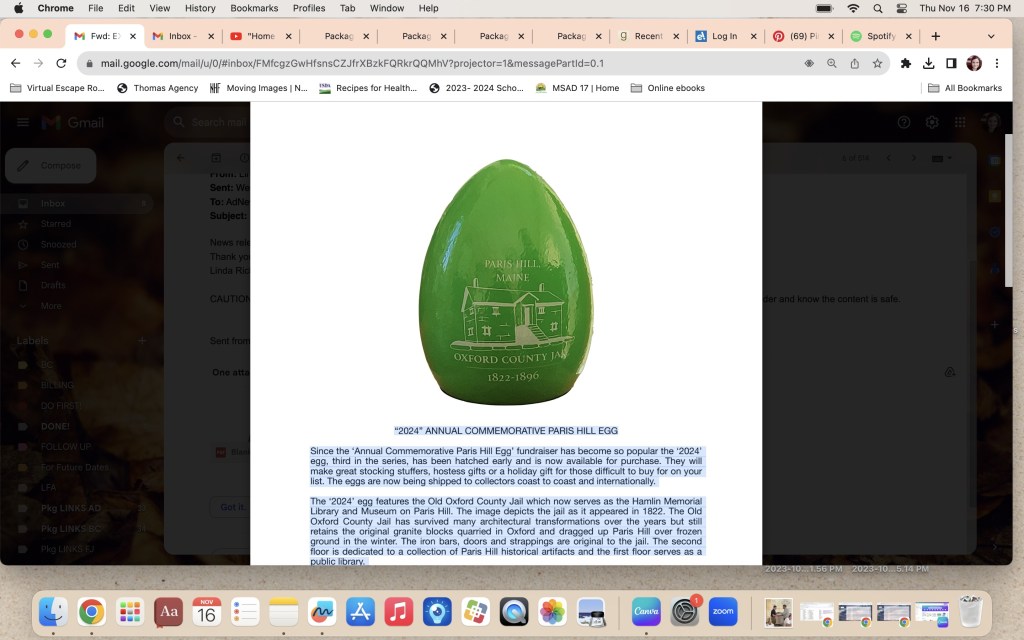Image resolution: width=1024 pixels, height=640 pixels.
Task: Toggle Chrome side panel button
Action: point(951,63)
